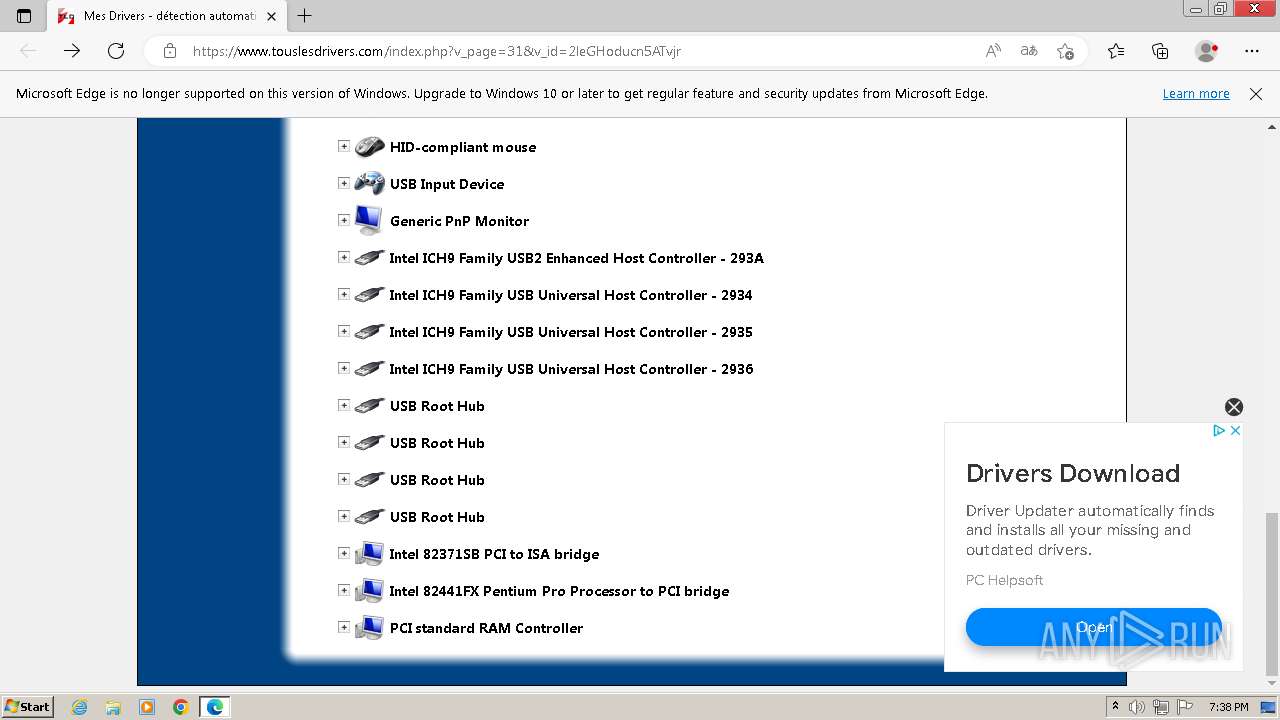Select Generic PnP Monitor label
This screenshot has width=1280, height=720.
point(459,221)
